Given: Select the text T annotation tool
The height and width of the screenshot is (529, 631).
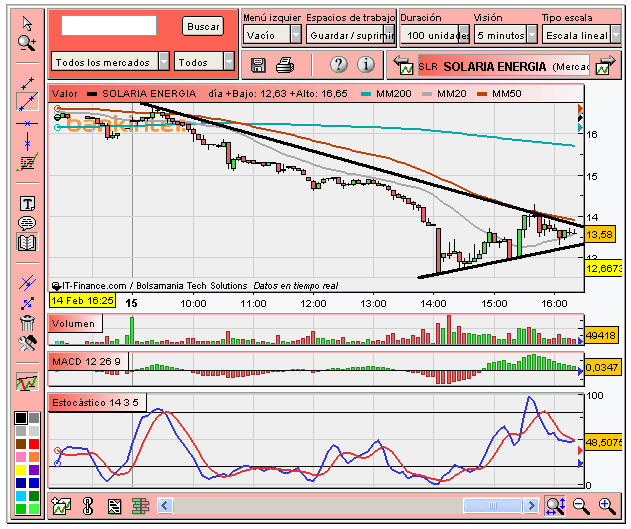Looking at the screenshot, I should 27,204.
